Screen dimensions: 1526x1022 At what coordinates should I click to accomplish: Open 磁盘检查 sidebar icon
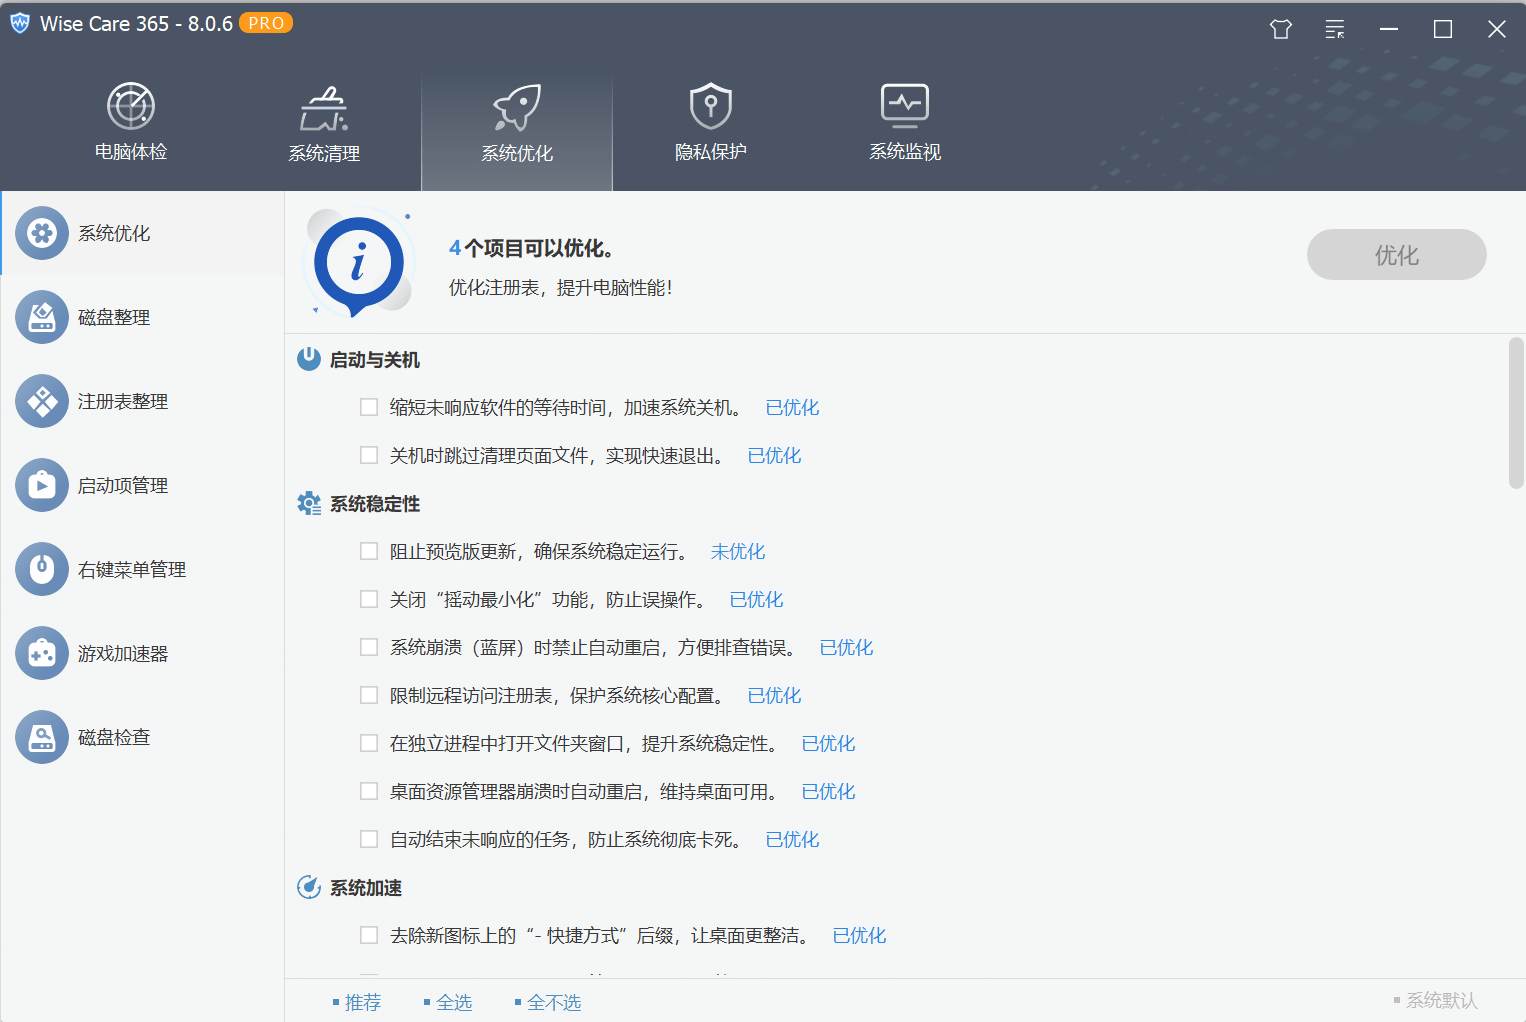click(42, 737)
